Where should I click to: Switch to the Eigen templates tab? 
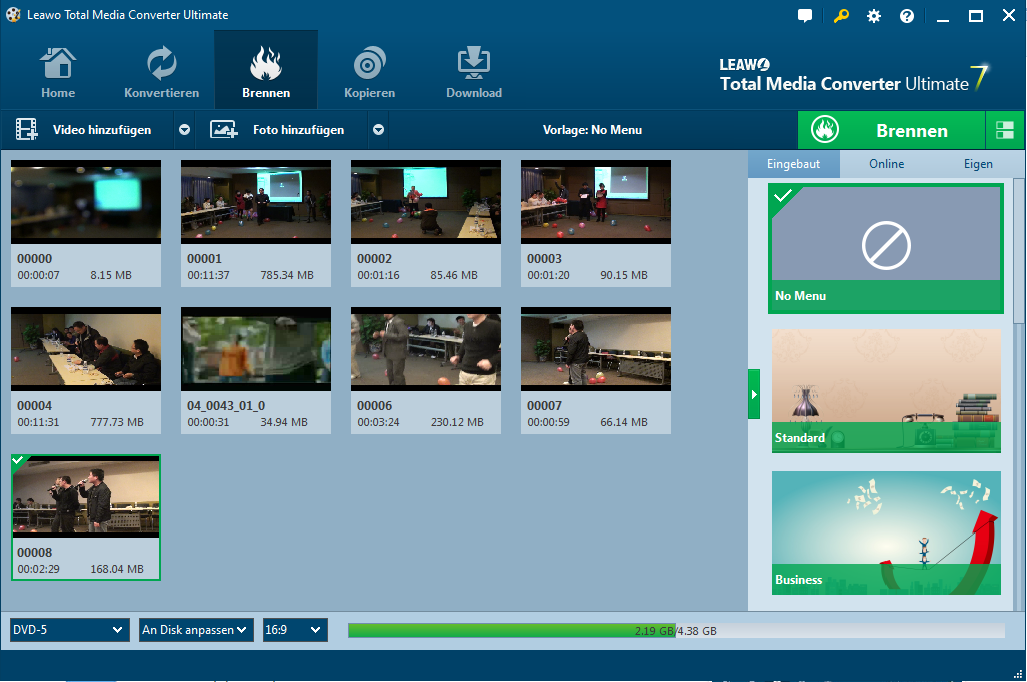coord(977,164)
